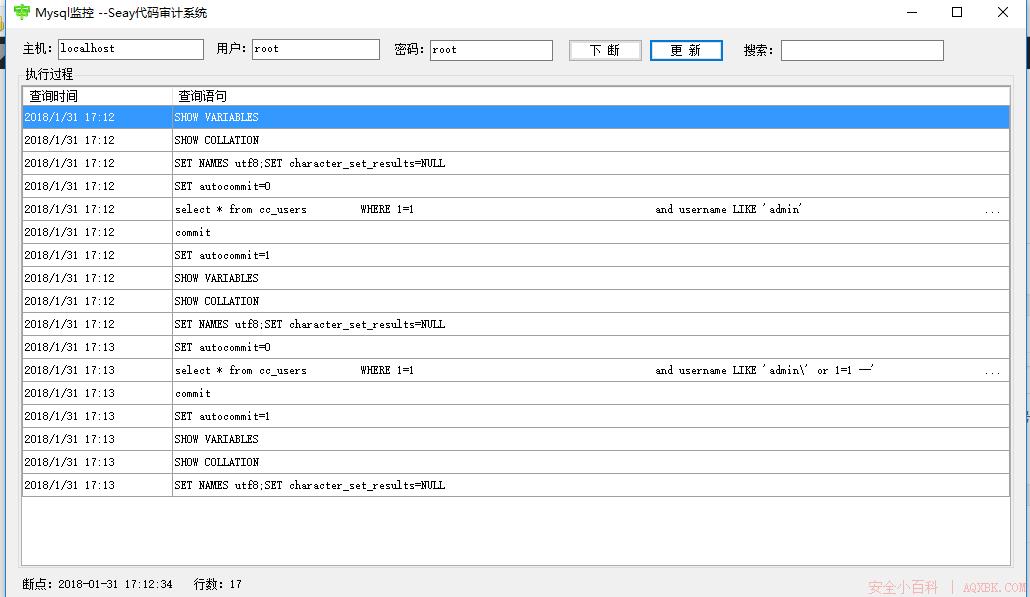Focus the 密码 input field
This screenshot has height=597, width=1030.
[491, 50]
